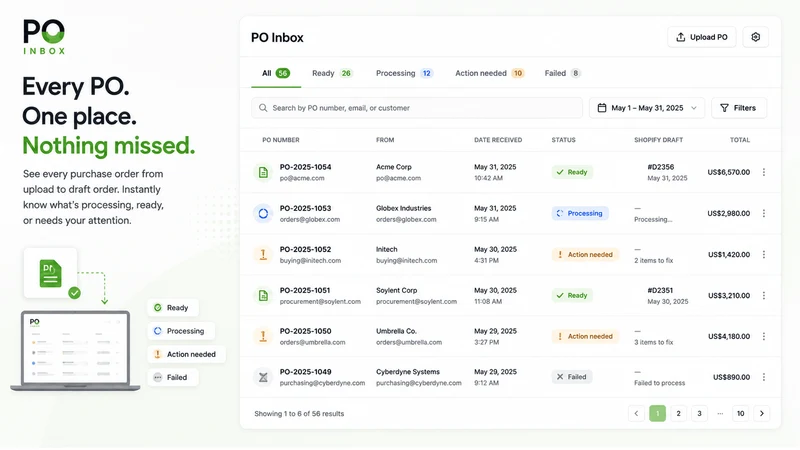Click the SHOPIFY DRAFT column header

(659, 140)
